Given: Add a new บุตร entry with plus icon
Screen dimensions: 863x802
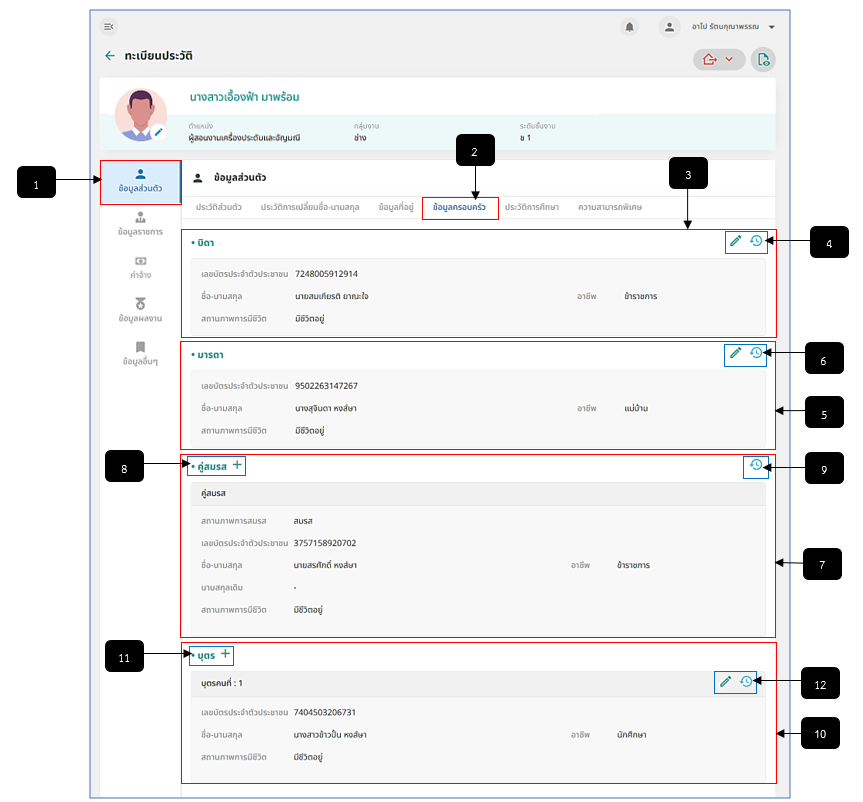Looking at the screenshot, I should point(225,654).
